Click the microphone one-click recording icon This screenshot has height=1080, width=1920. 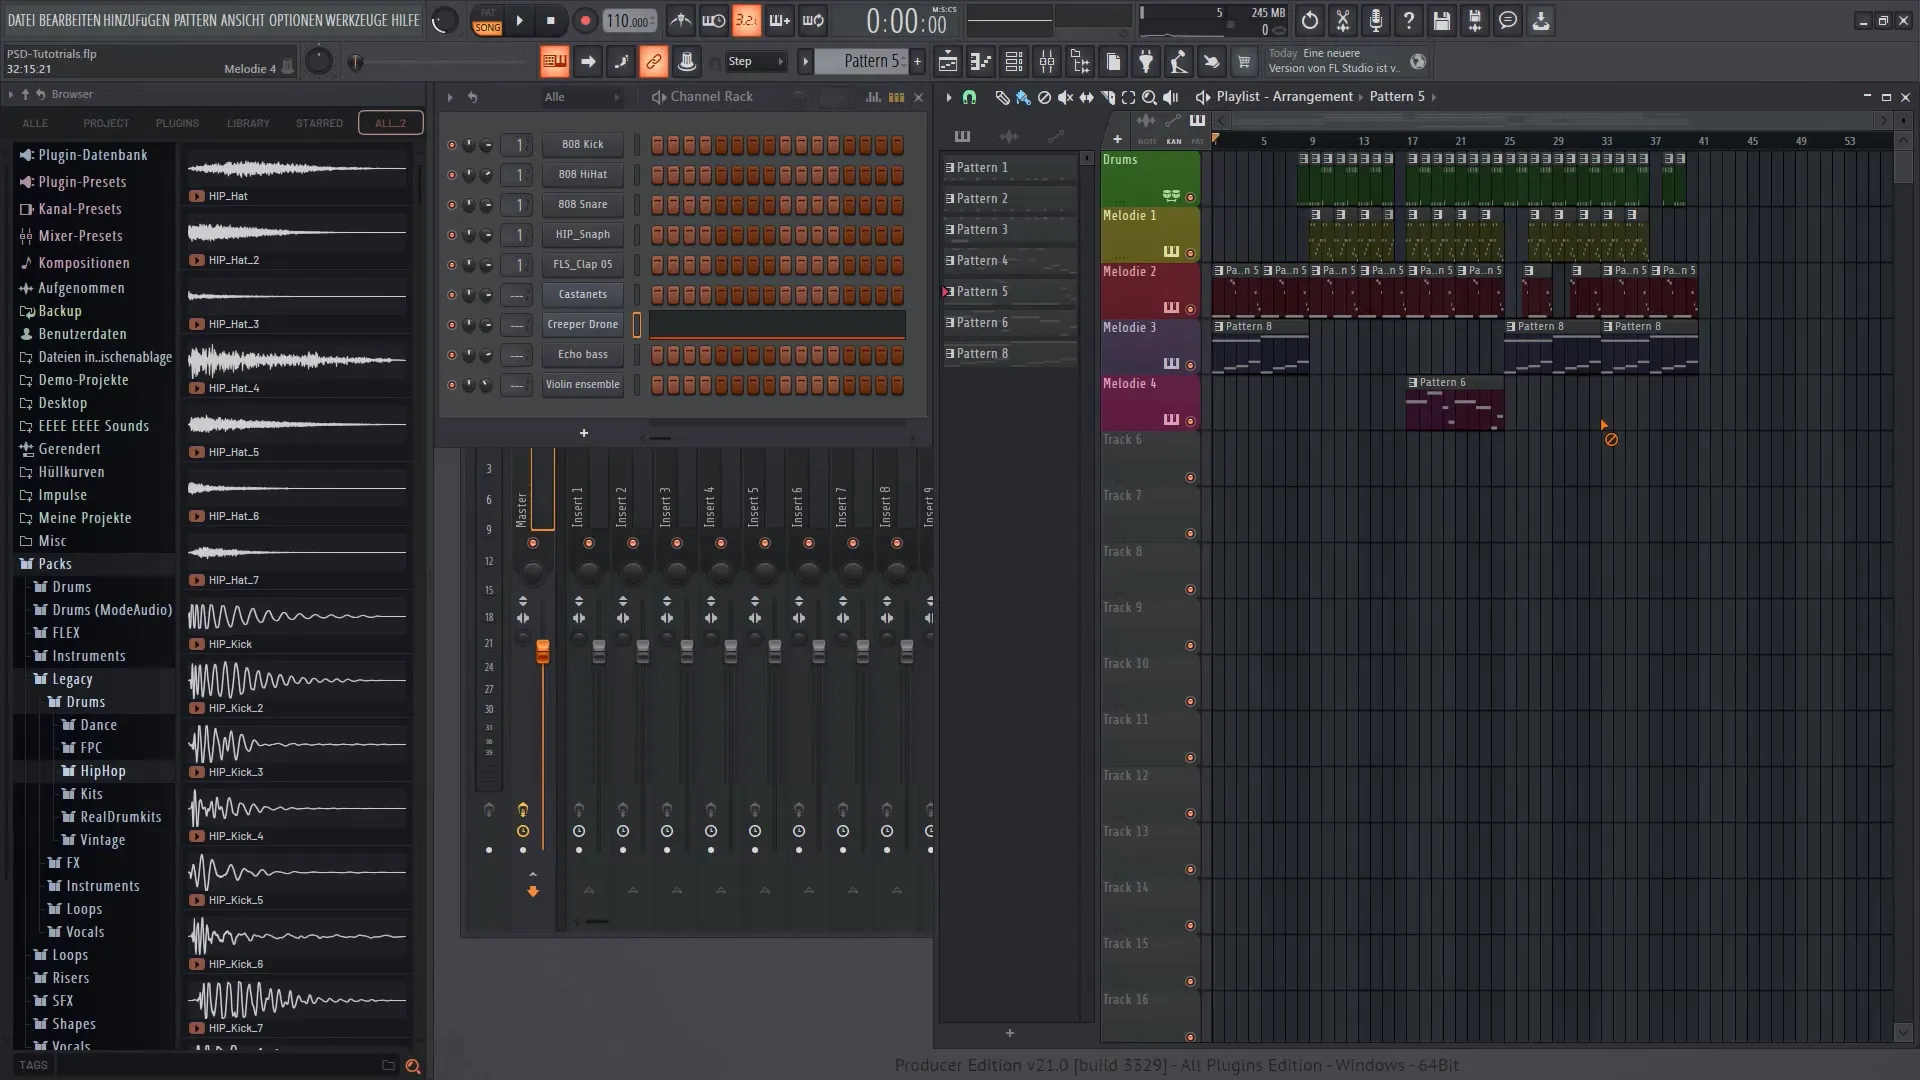click(x=1376, y=20)
